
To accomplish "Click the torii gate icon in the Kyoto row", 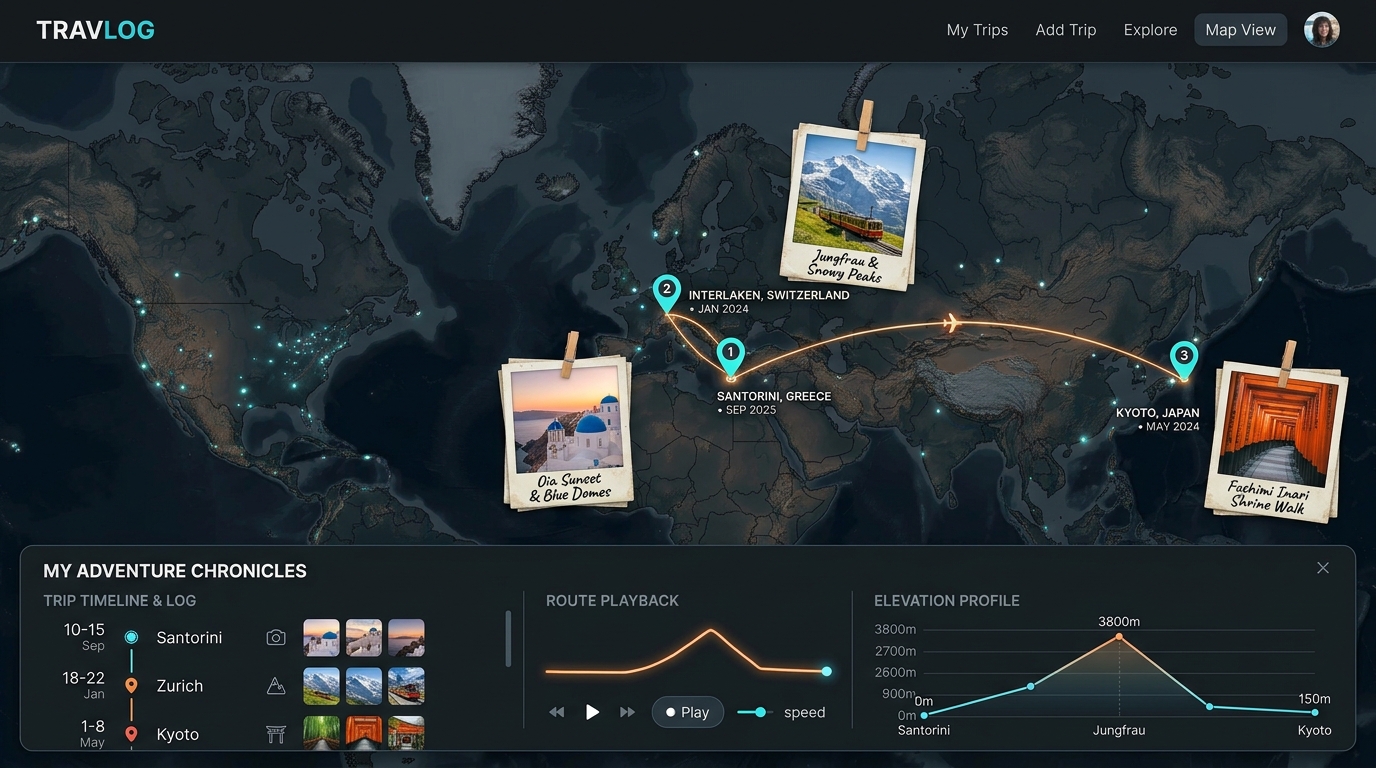I will coord(276,734).
